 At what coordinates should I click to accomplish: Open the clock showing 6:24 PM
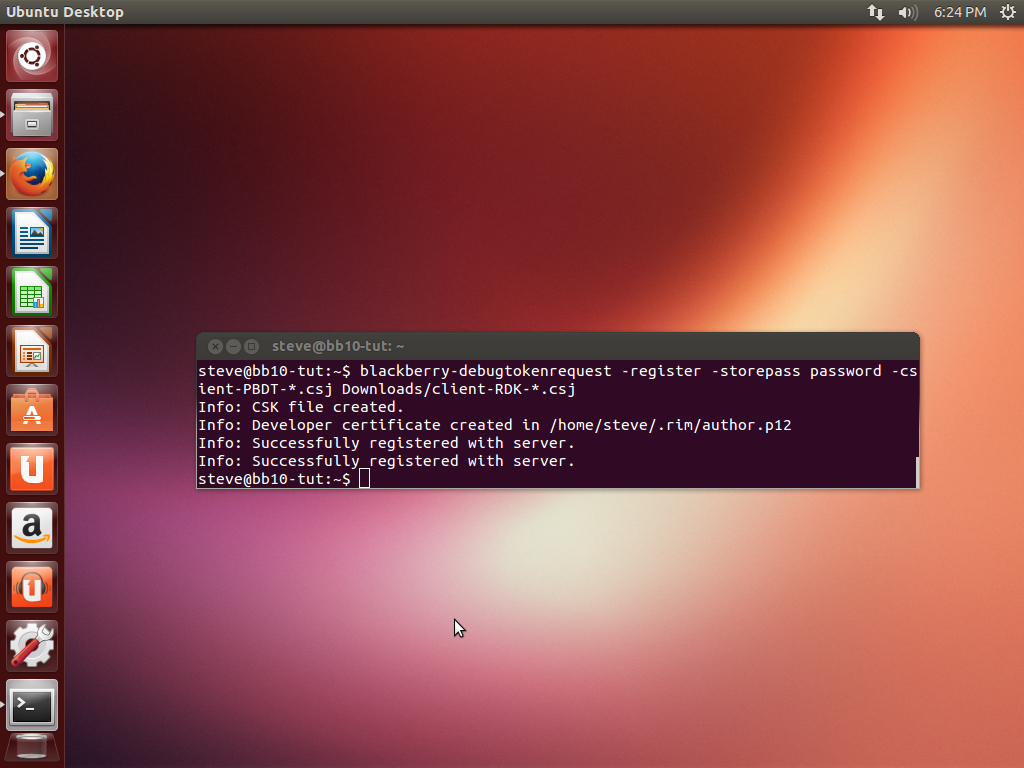pos(960,12)
